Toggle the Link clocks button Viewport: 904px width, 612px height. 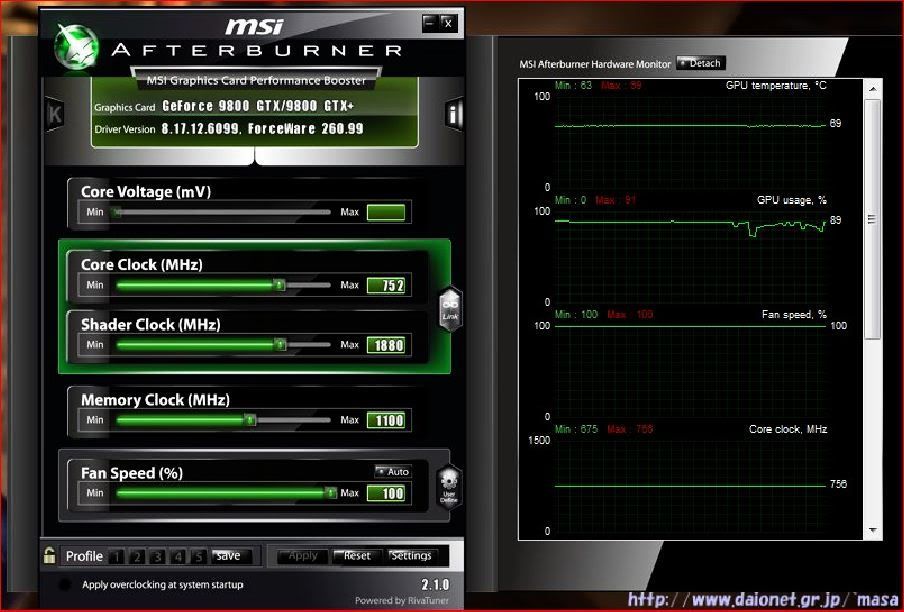[x=450, y=309]
